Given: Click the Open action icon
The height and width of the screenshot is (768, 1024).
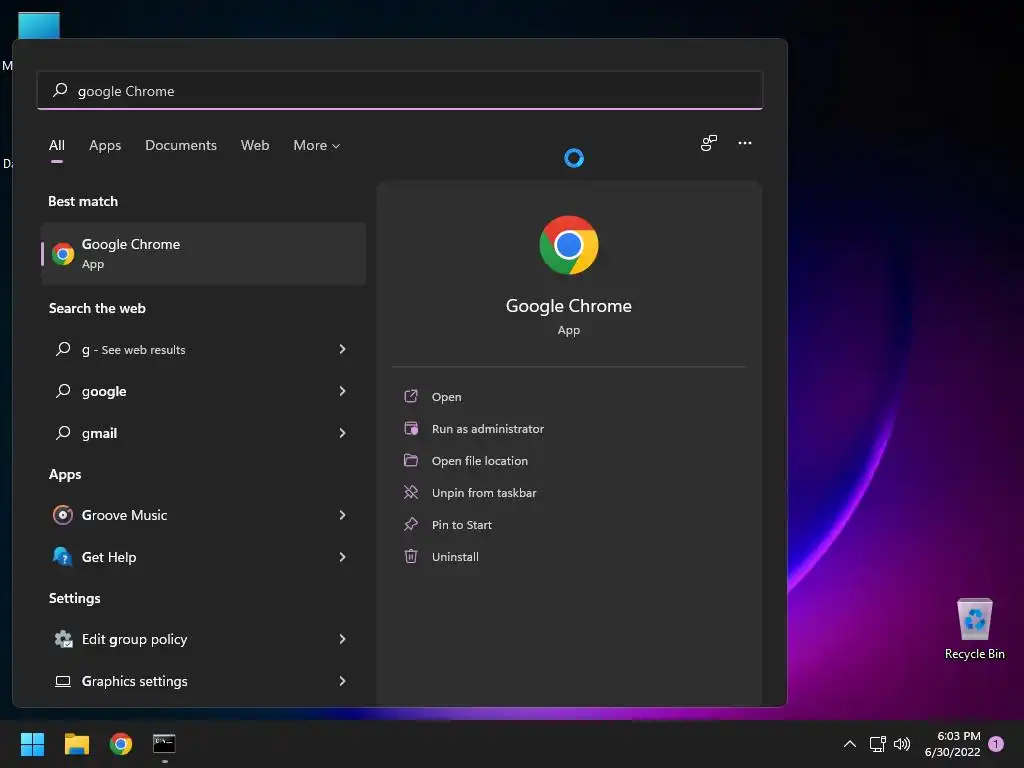Looking at the screenshot, I should [411, 396].
